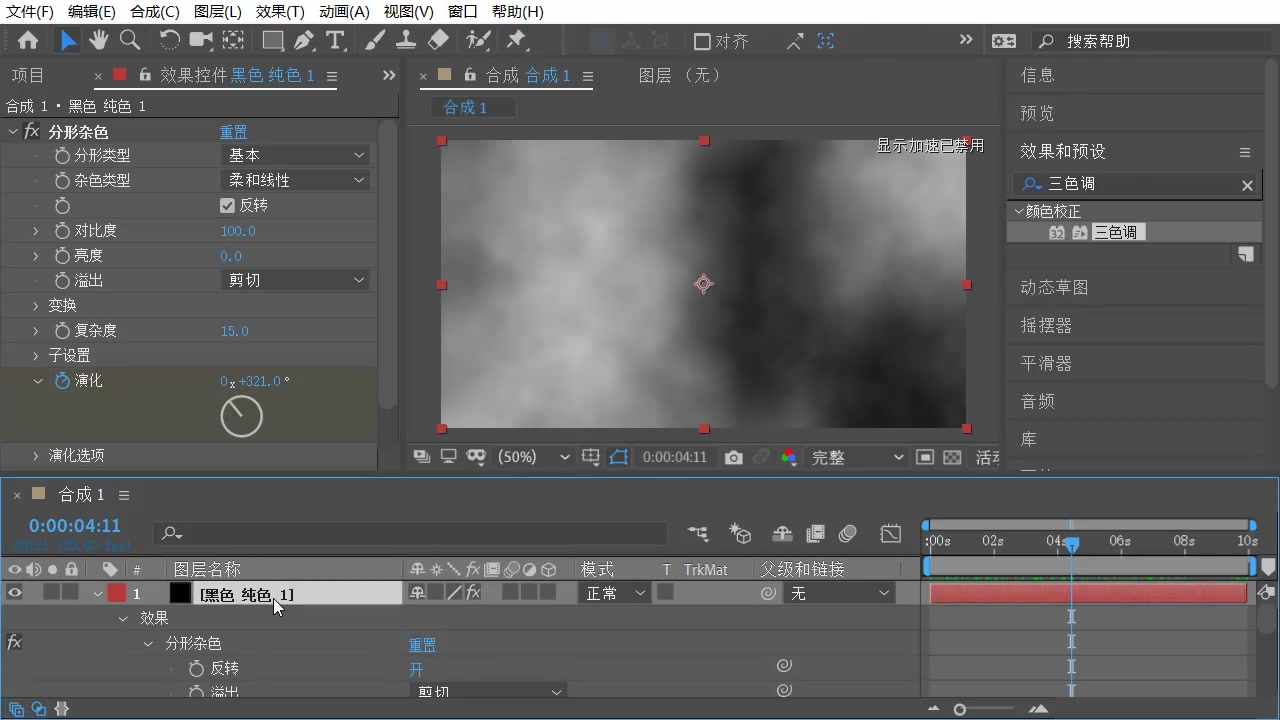Select the Unified Camera tool
Image resolution: width=1280 pixels, height=720 pixels.
[x=202, y=40]
